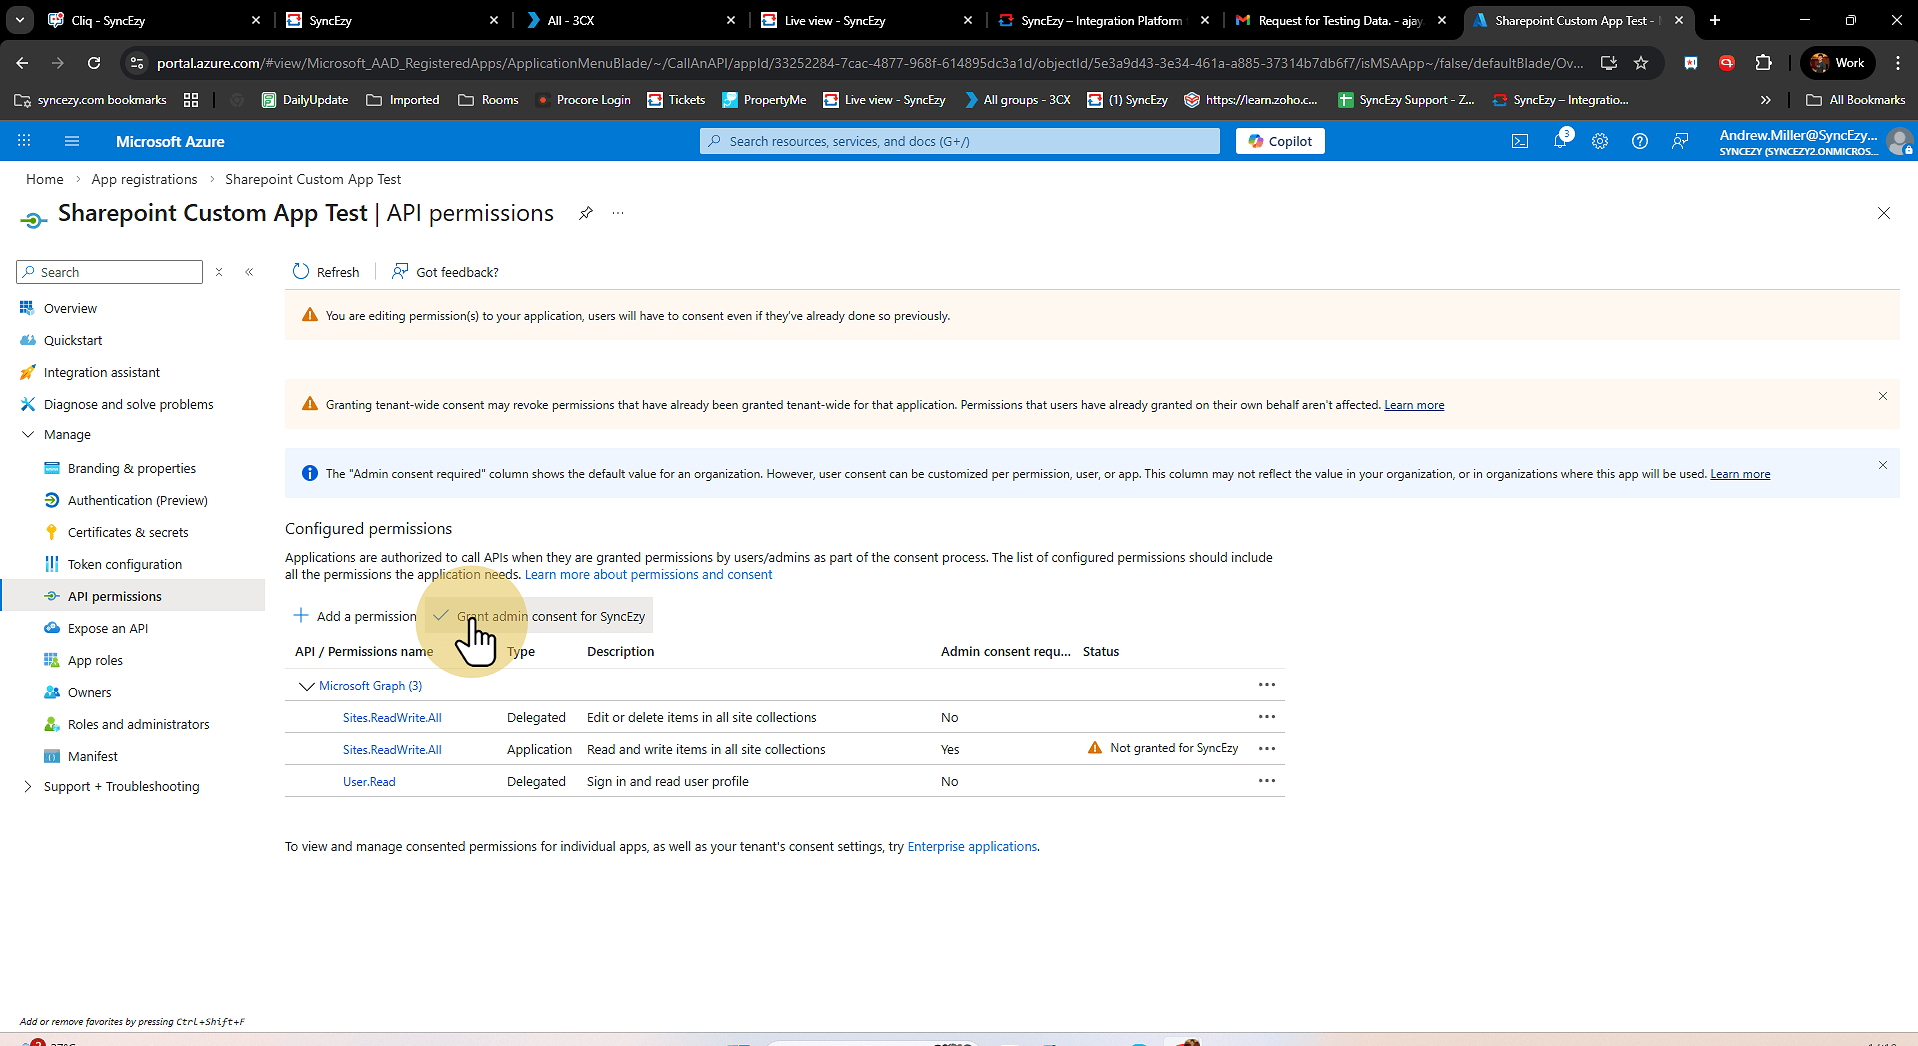Image resolution: width=1918 pixels, height=1046 pixels.
Task: Click the Refresh permissions button
Action: click(x=326, y=272)
